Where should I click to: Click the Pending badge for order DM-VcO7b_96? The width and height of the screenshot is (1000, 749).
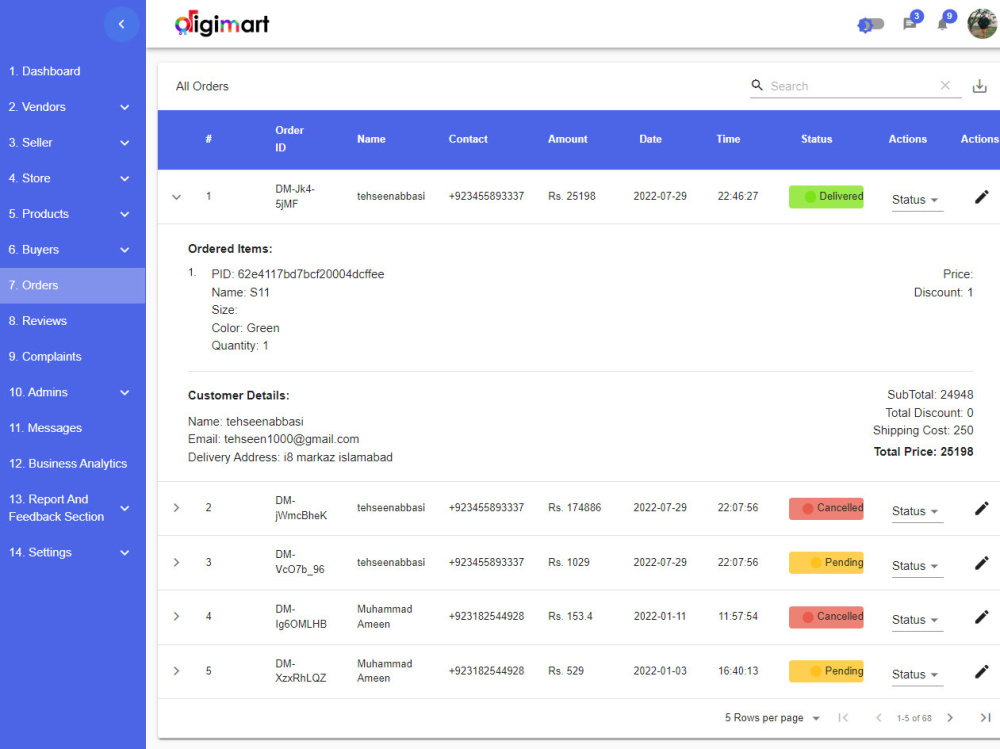click(826, 563)
